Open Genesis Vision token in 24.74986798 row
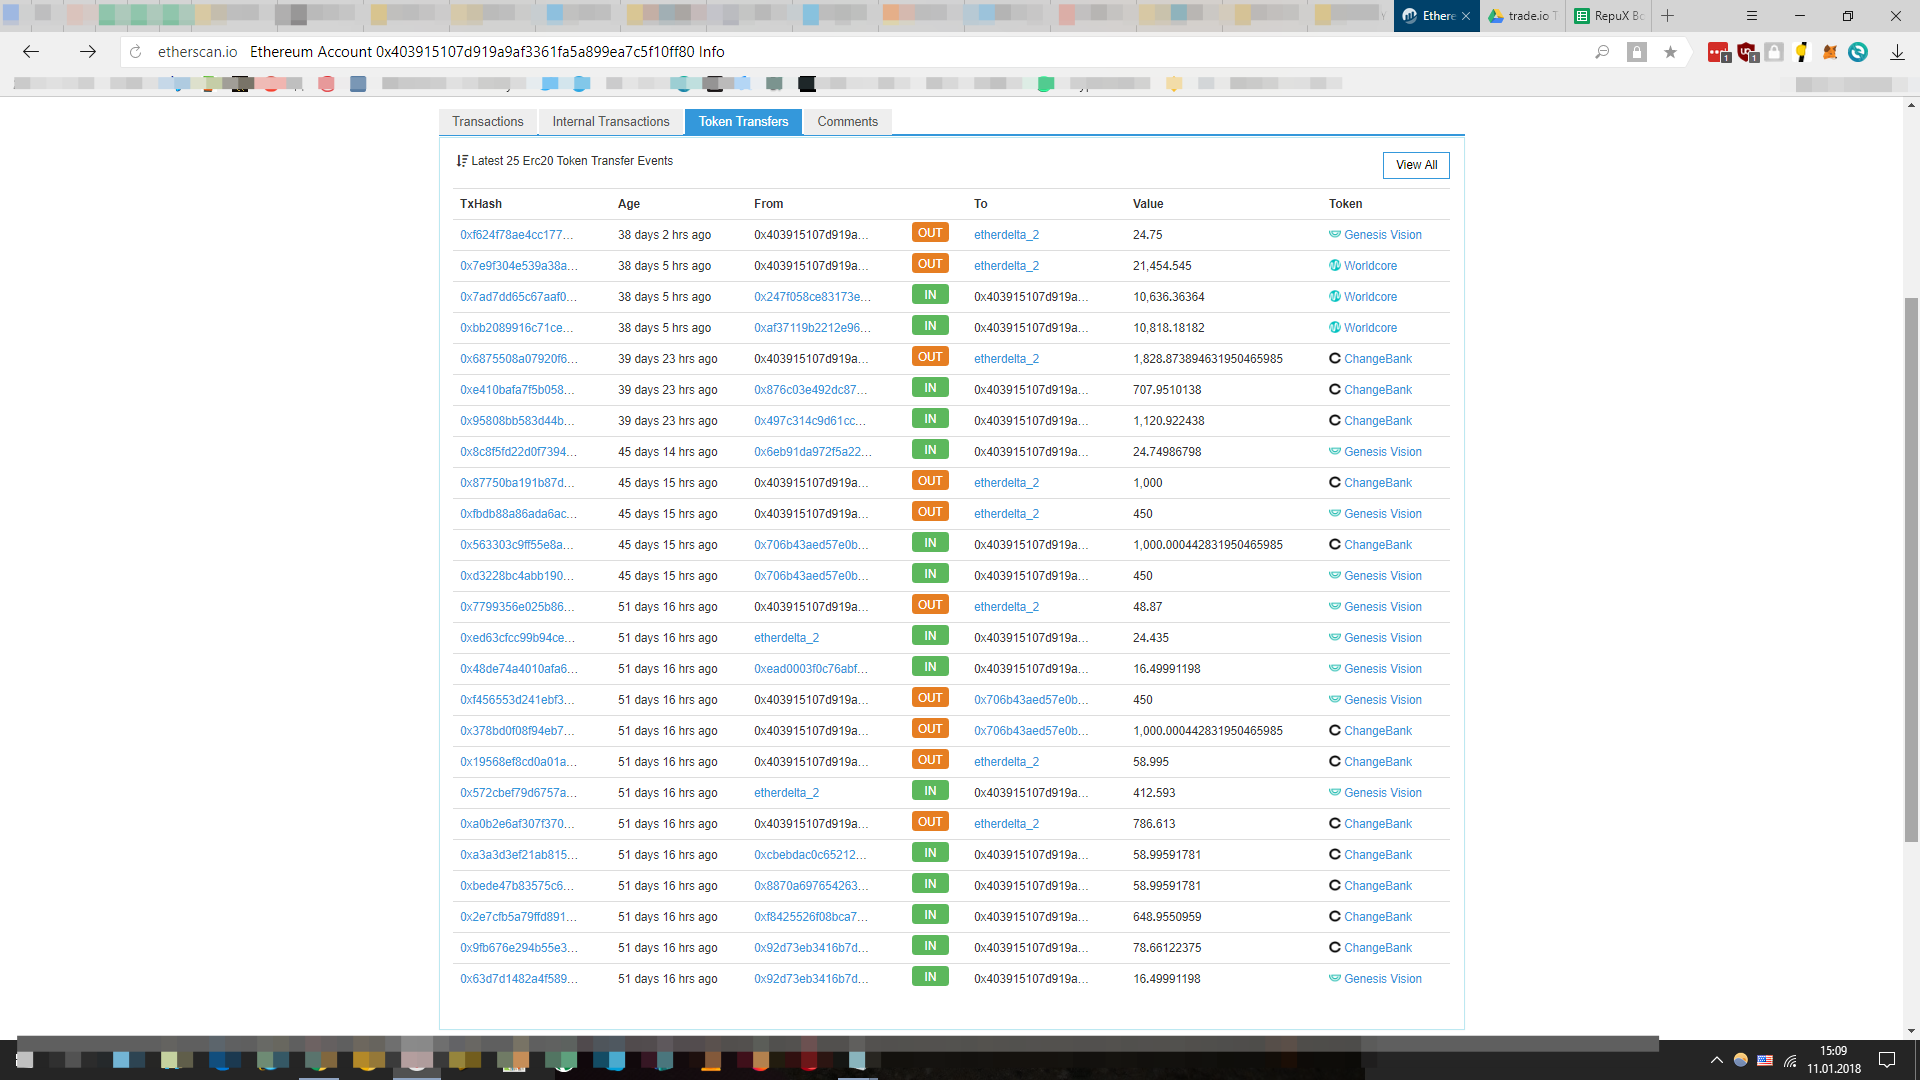Image resolution: width=1920 pixels, height=1080 pixels. [1383, 452]
